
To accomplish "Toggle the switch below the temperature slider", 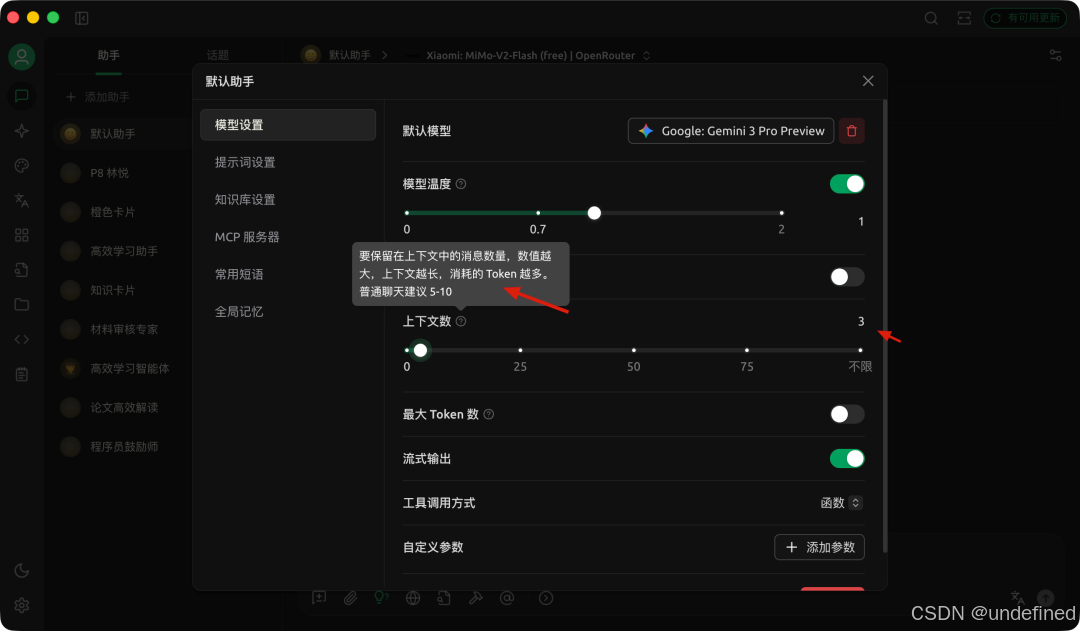I will click(x=847, y=277).
